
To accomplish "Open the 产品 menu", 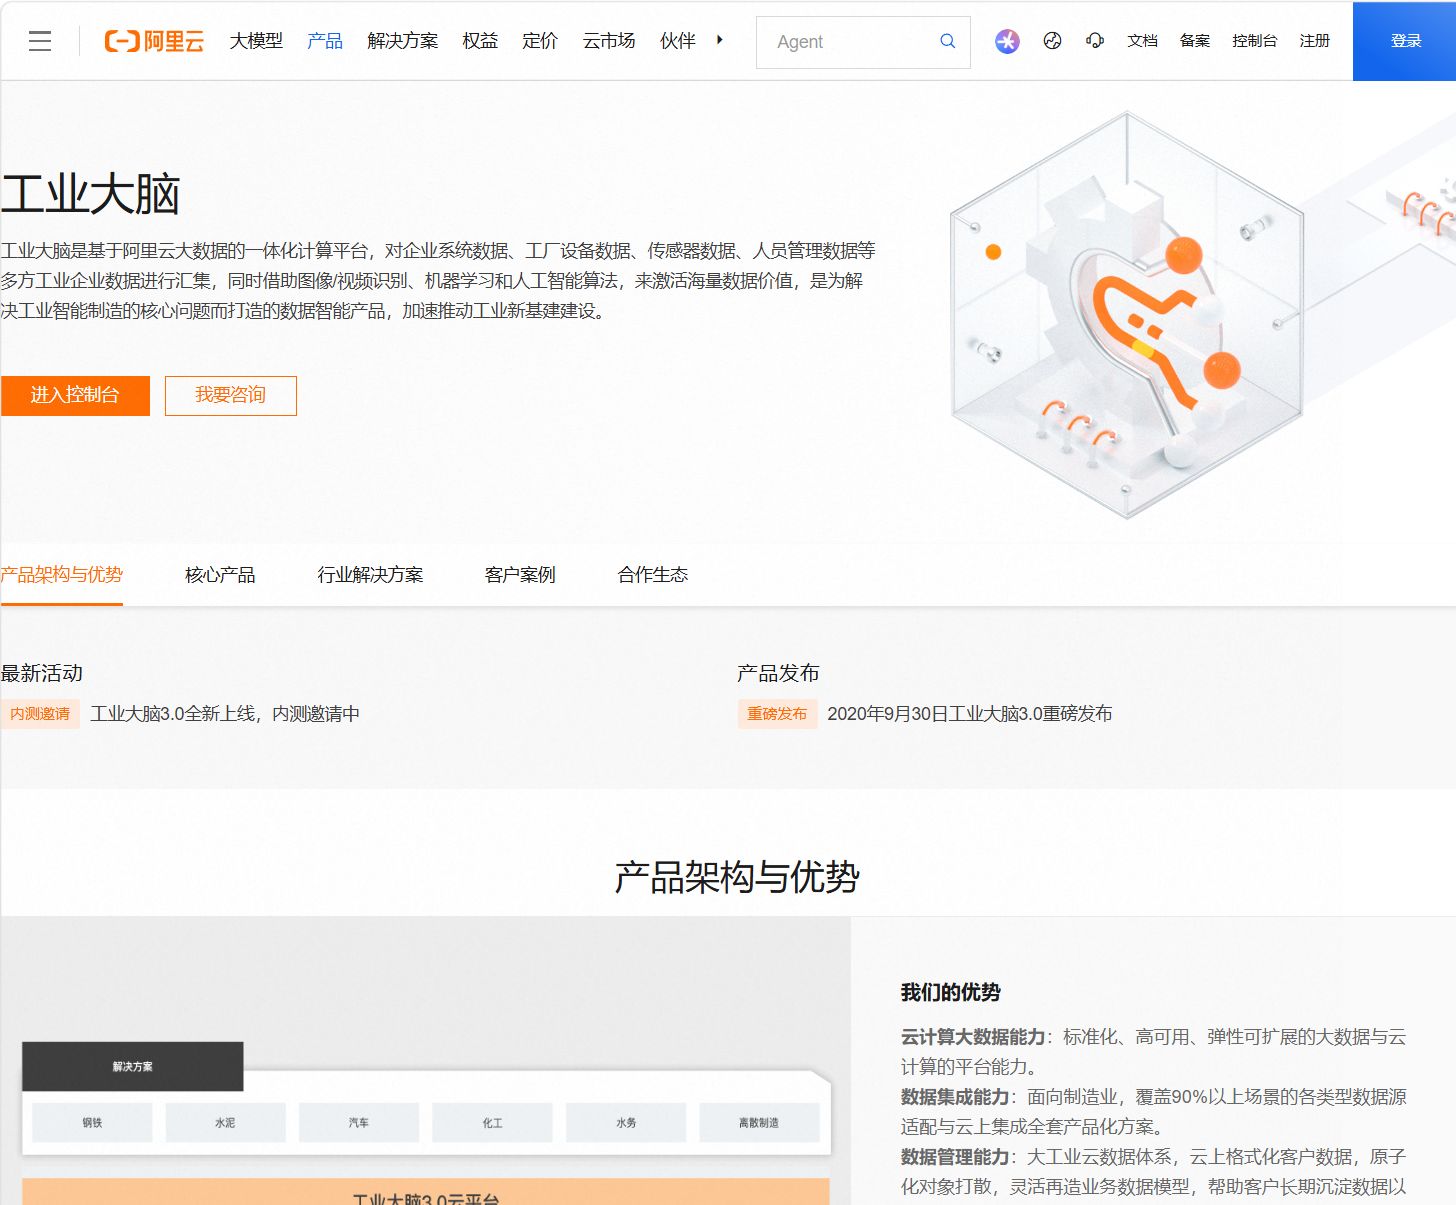I will point(325,41).
